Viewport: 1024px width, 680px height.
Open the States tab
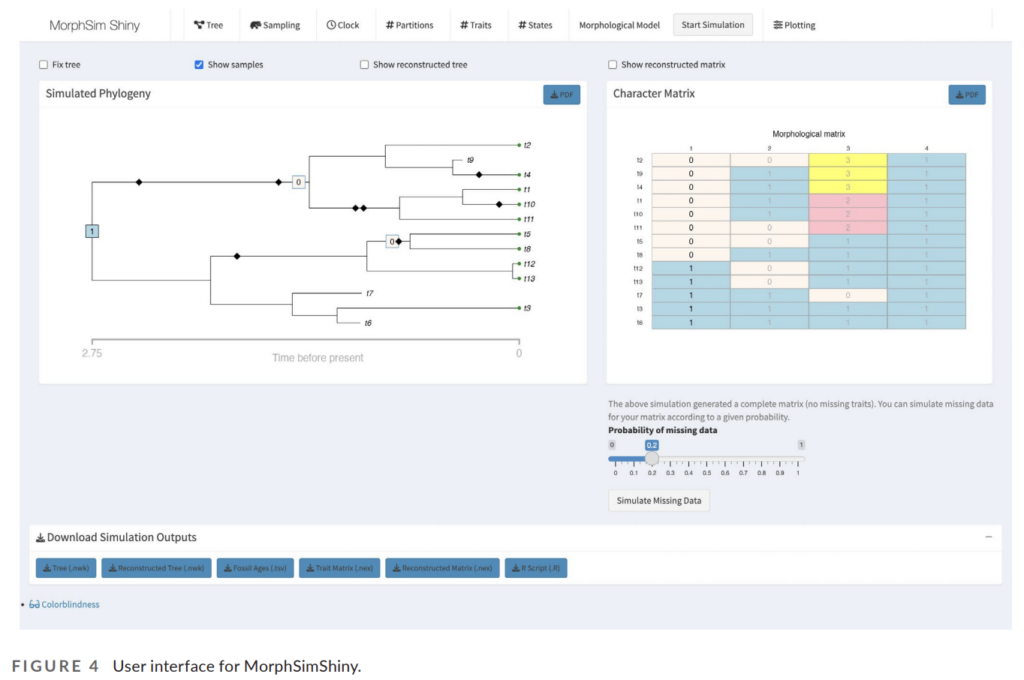535,25
